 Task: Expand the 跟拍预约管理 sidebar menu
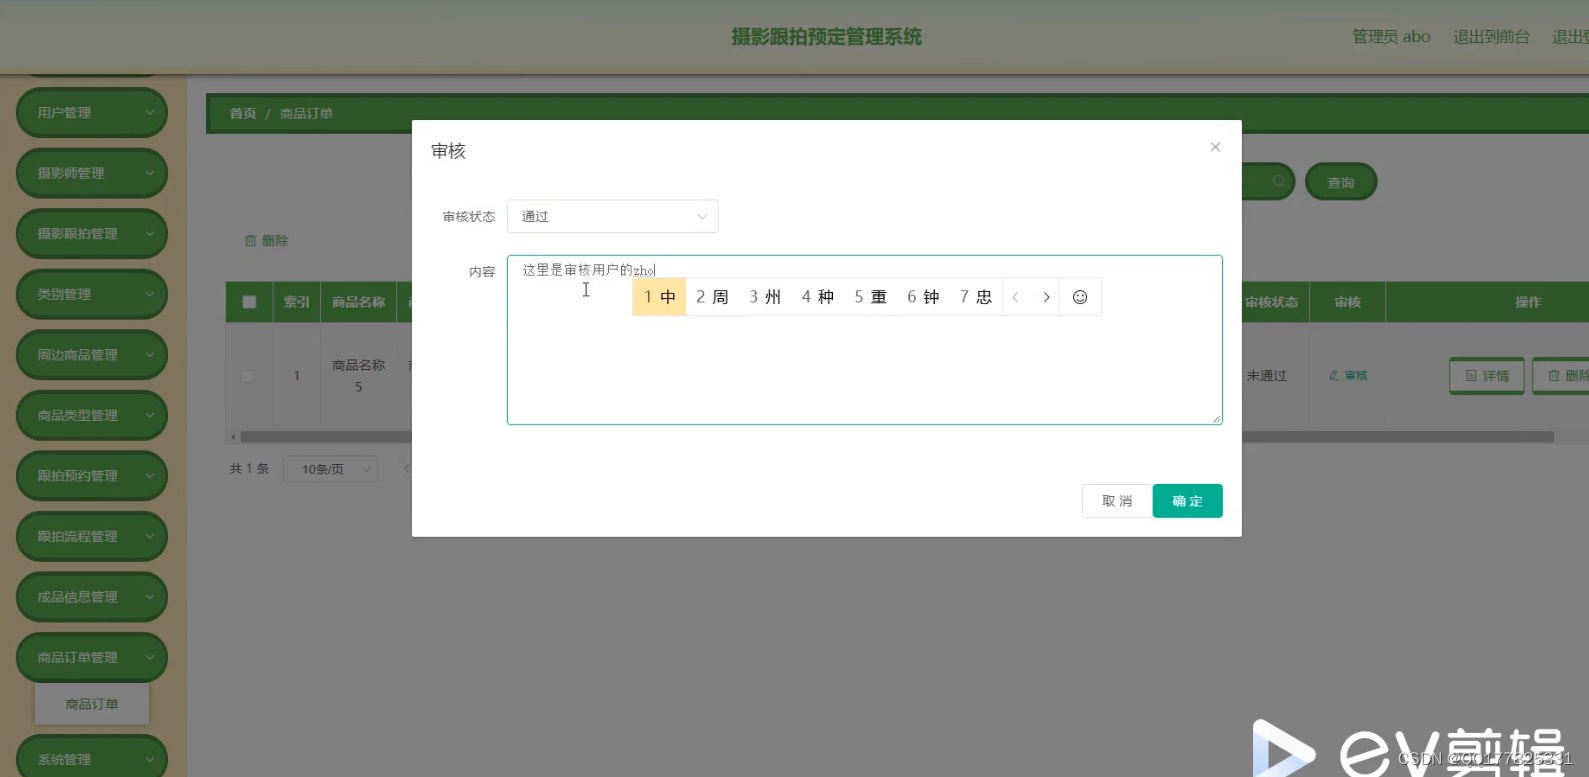click(92, 476)
